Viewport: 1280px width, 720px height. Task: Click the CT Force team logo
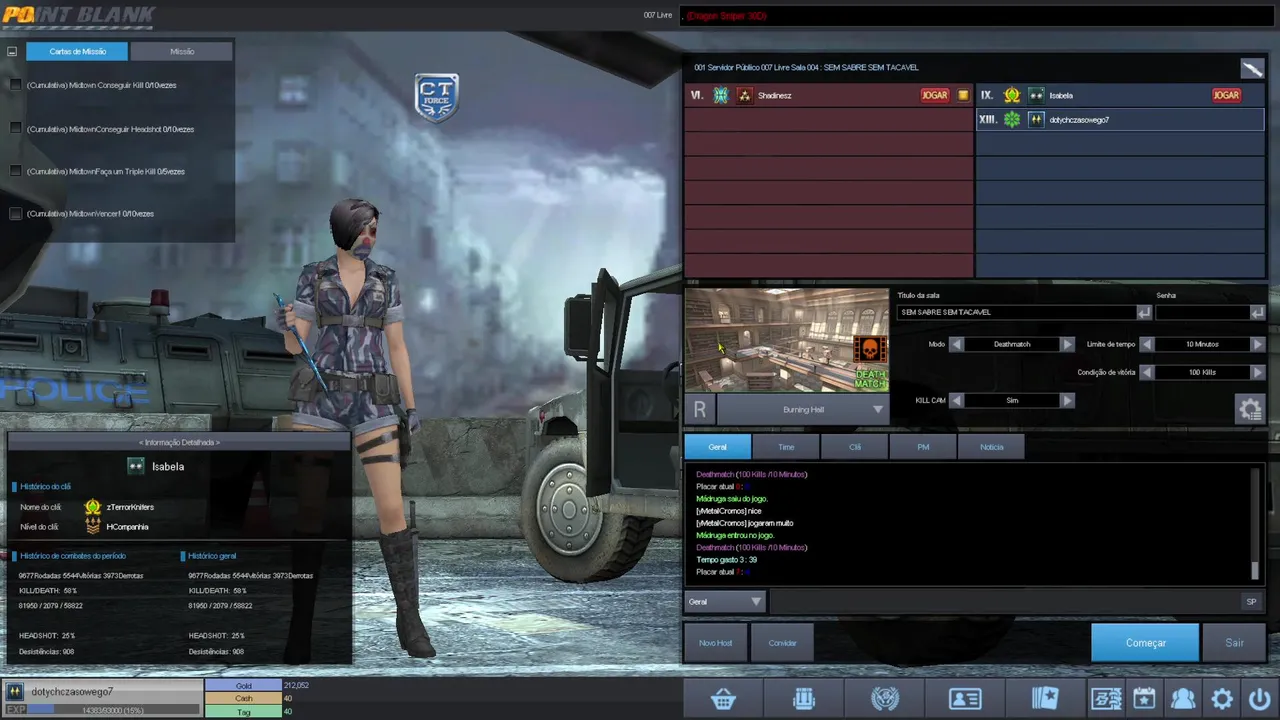[437, 97]
